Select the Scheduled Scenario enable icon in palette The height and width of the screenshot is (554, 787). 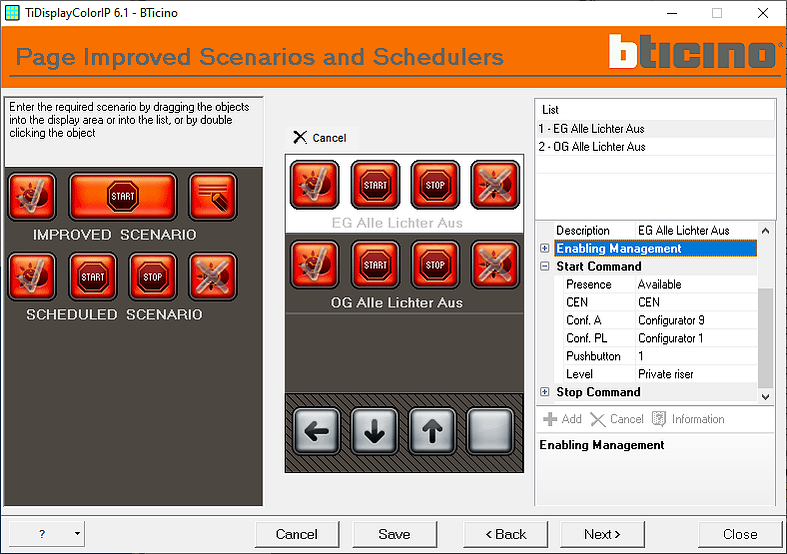tap(32, 276)
